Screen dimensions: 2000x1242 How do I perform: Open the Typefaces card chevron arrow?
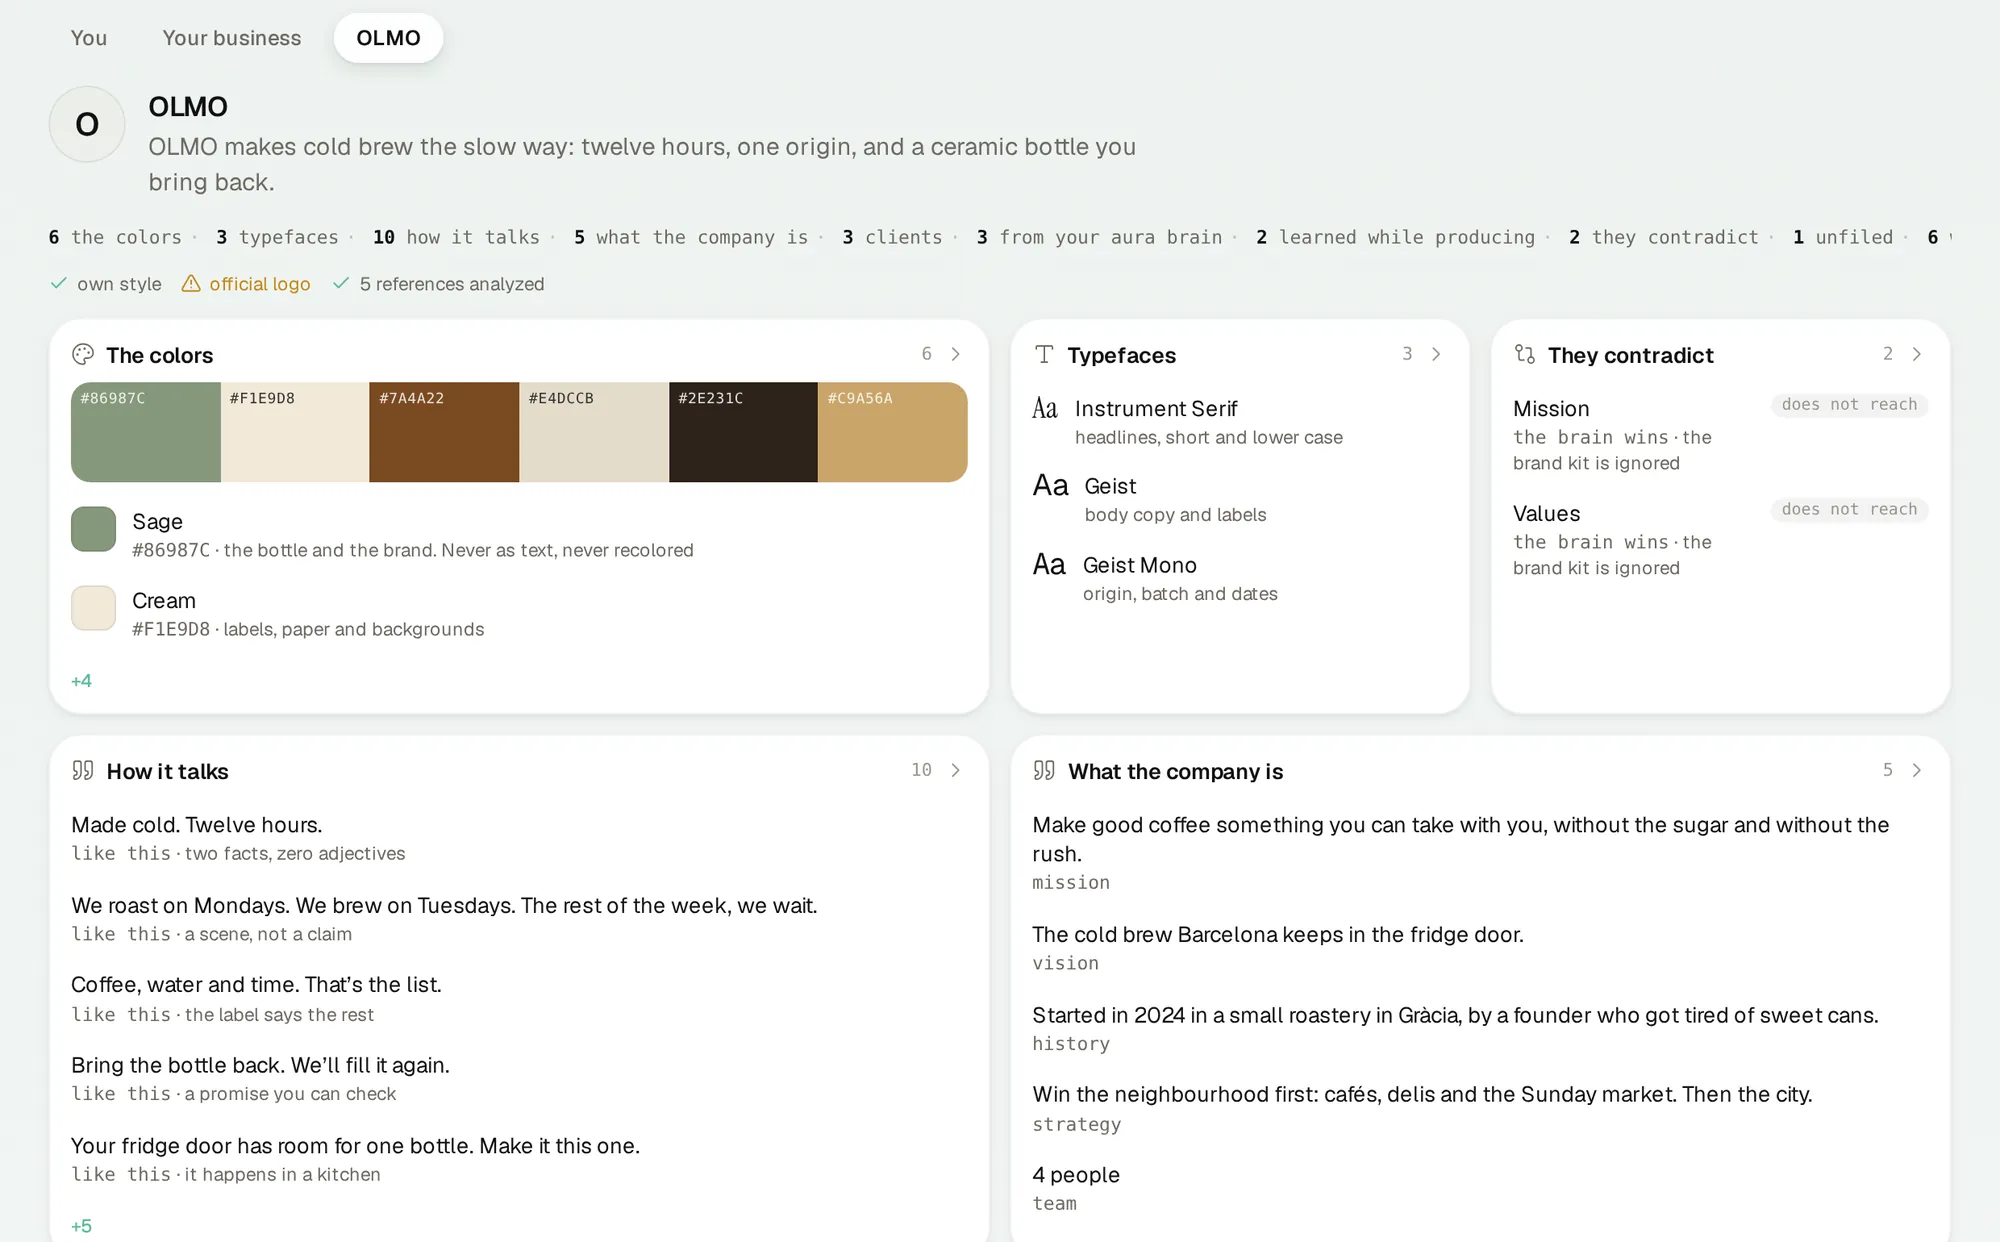(1437, 354)
